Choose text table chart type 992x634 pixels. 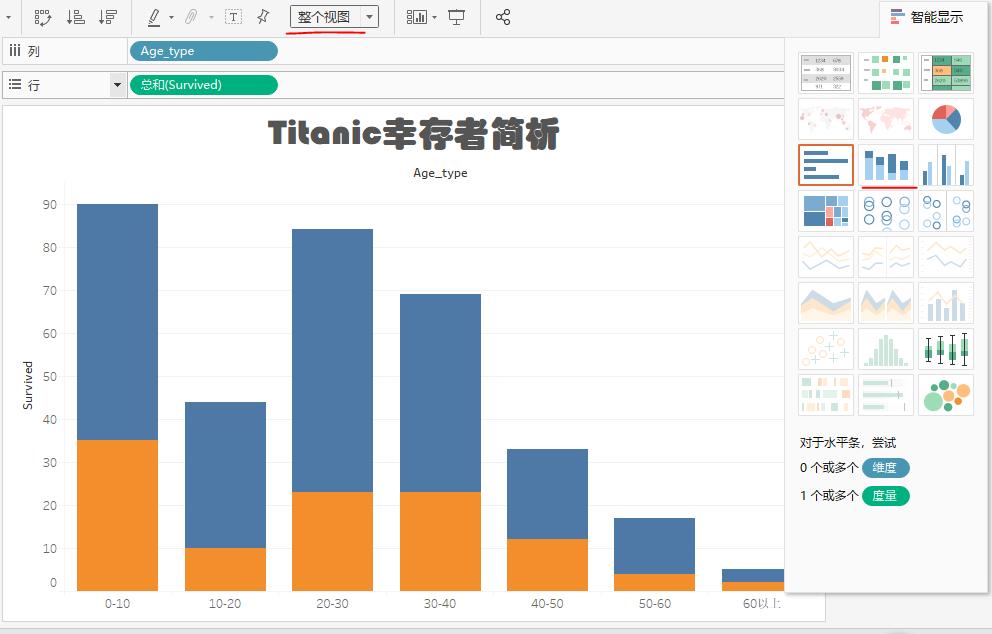click(826, 73)
